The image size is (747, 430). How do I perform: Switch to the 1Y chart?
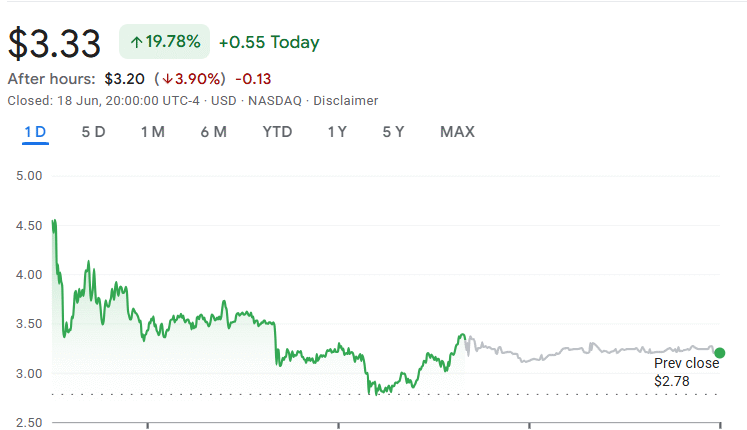(337, 132)
